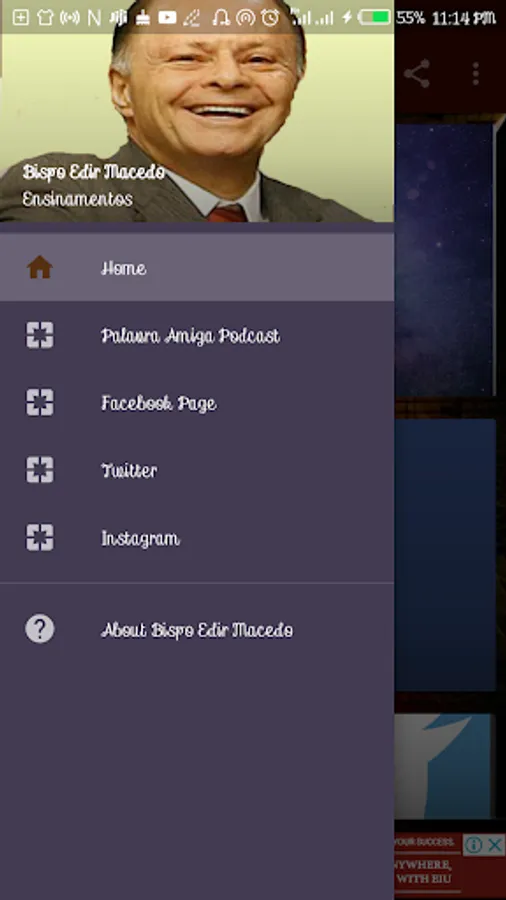Tap the starry night thumbnail behind drawer
The width and height of the screenshot is (506, 900).
(445, 259)
